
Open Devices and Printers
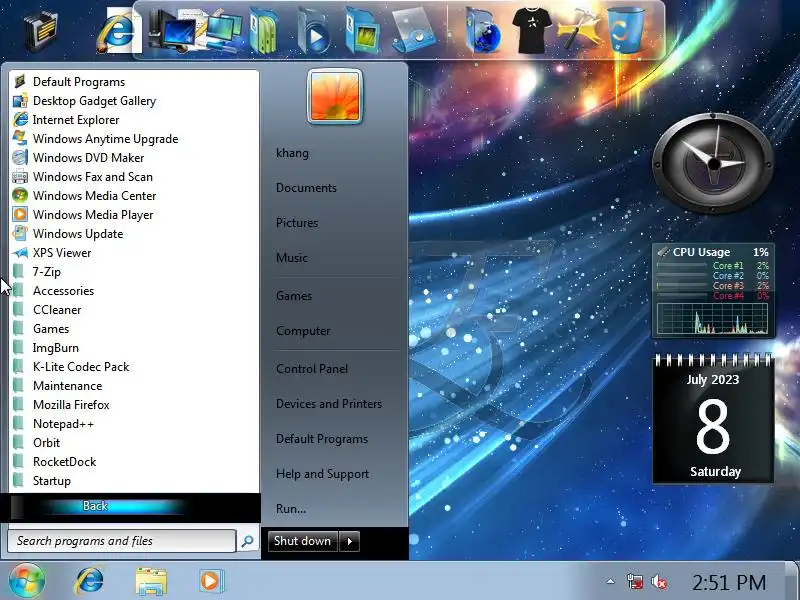tap(329, 404)
